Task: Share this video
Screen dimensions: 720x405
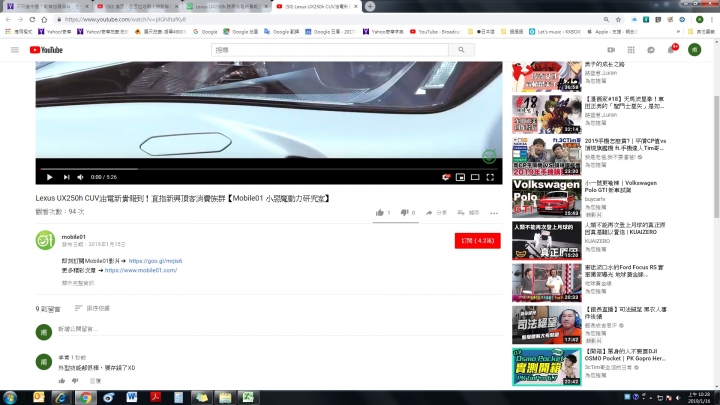Action: [x=436, y=213]
